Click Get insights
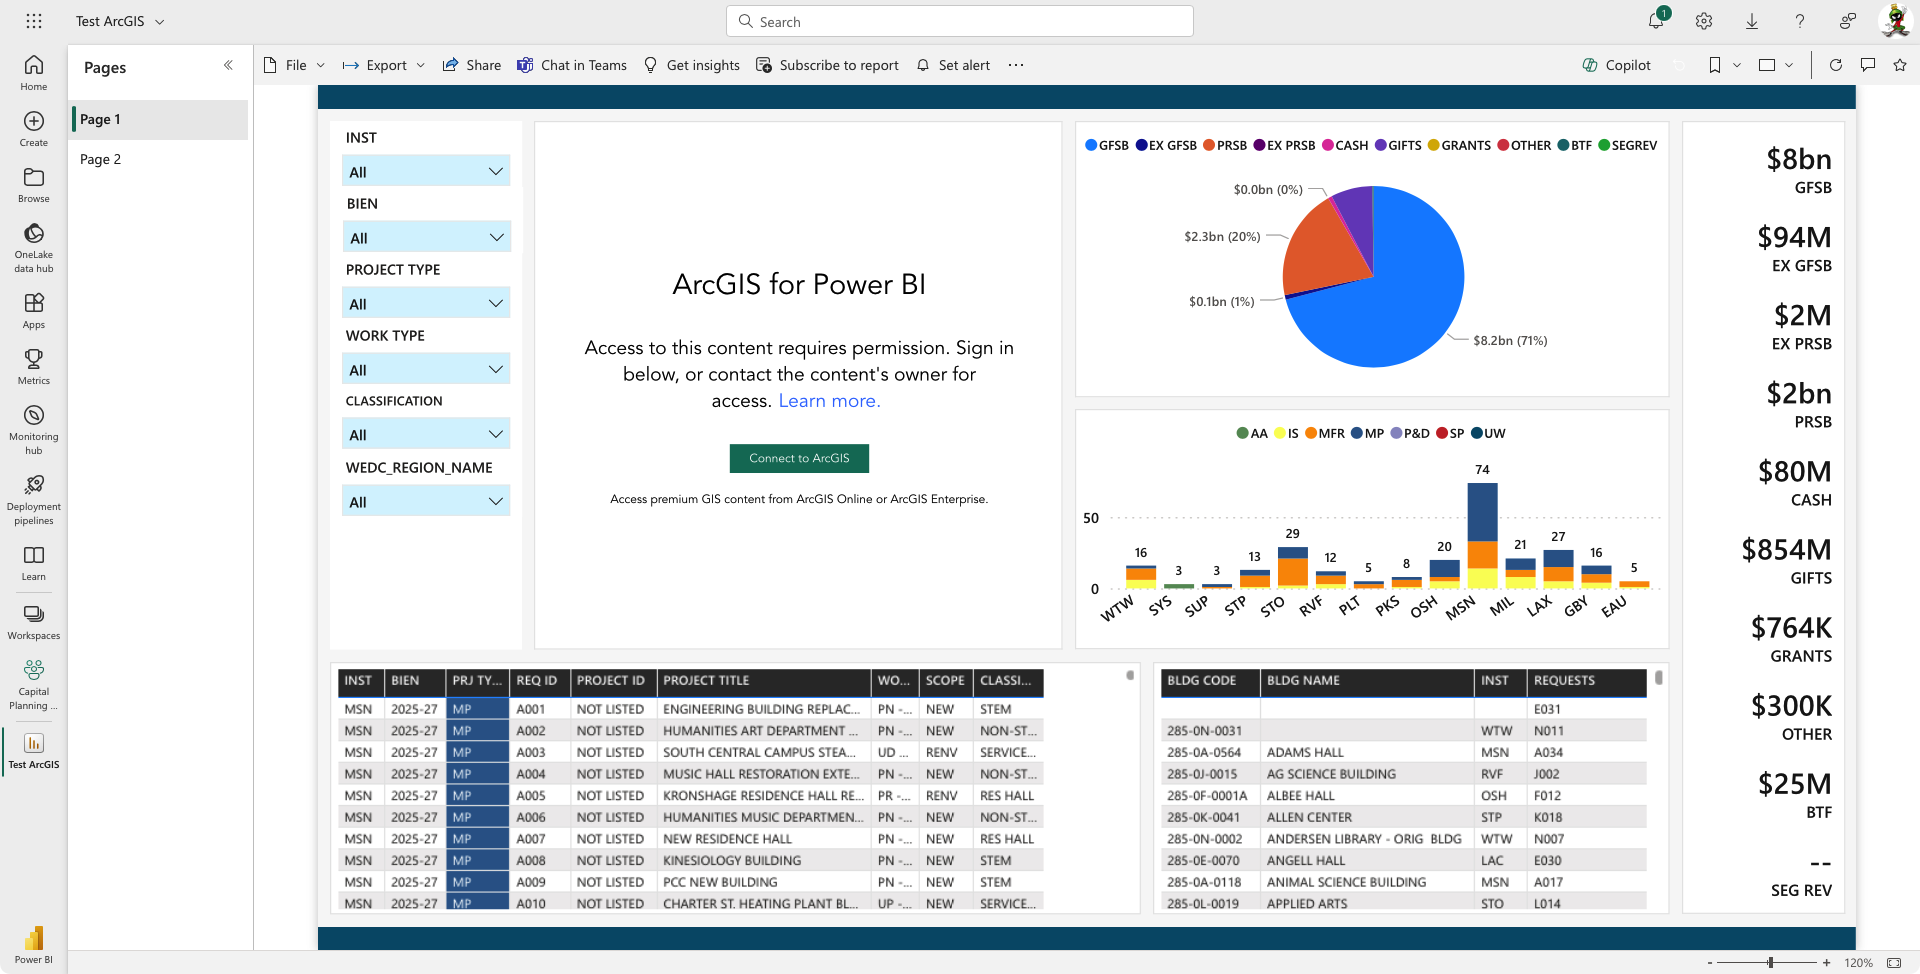Viewport: 1920px width, 974px height. point(692,65)
